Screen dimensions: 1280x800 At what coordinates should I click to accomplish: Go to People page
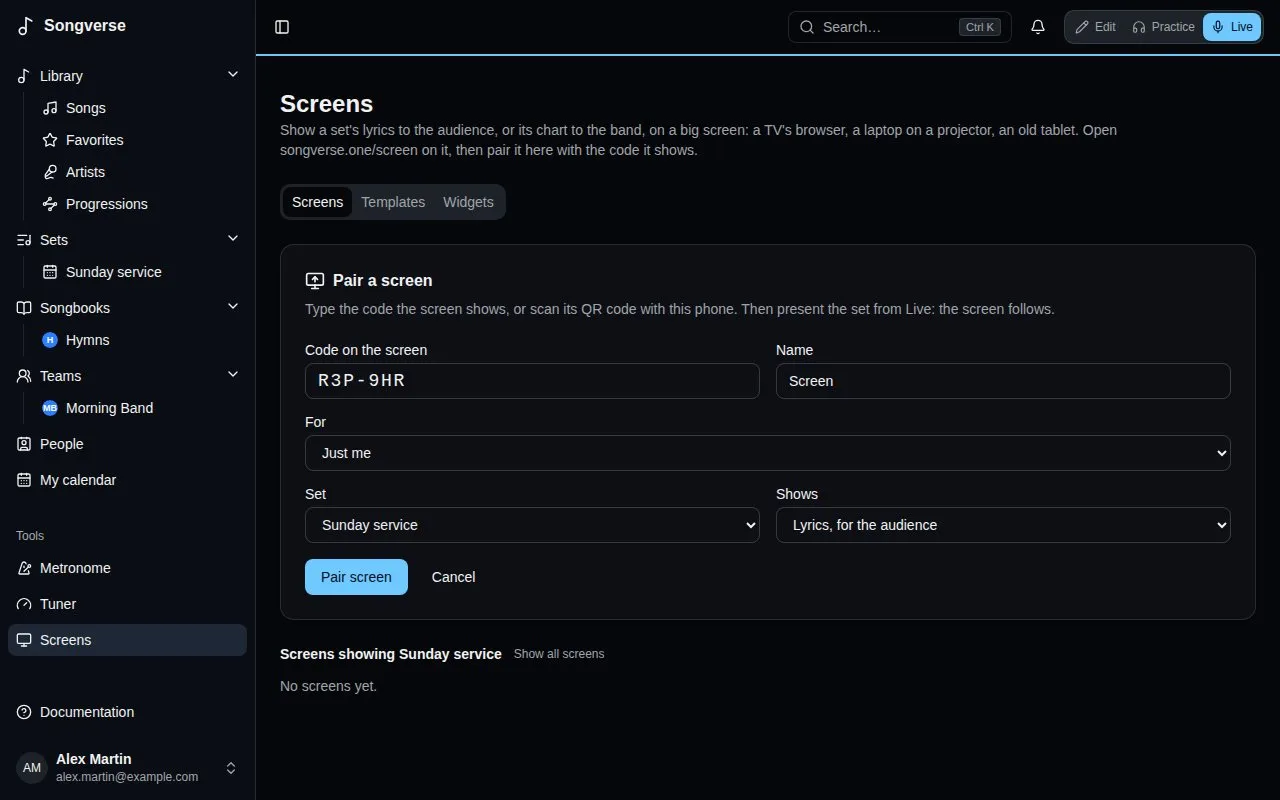tap(127, 444)
